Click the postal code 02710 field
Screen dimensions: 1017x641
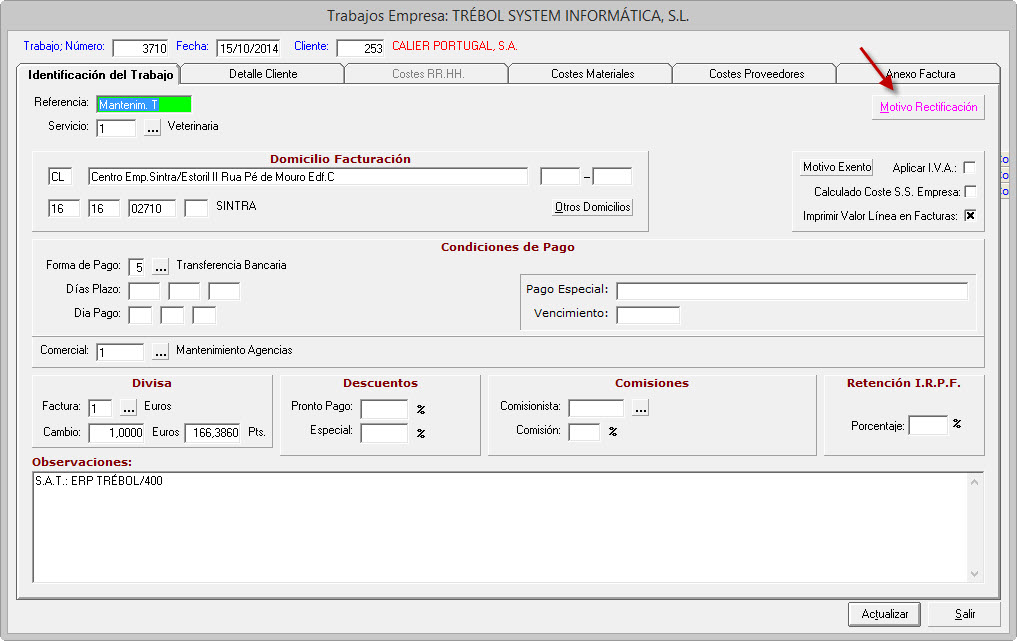coord(152,208)
